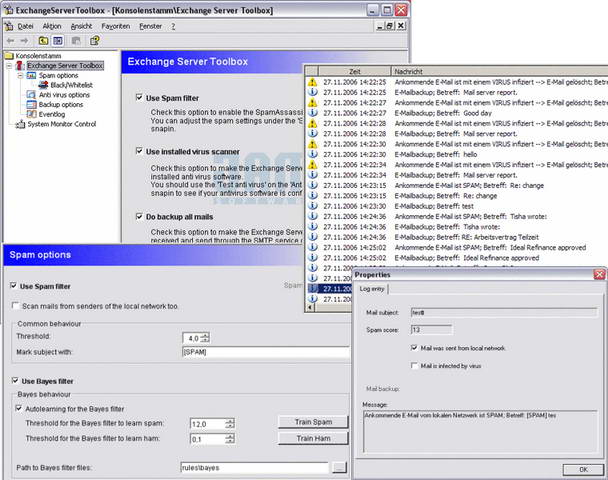Toggle Use Spam filter in Toolbox overview
This screenshot has width=608, height=480.
point(139,97)
